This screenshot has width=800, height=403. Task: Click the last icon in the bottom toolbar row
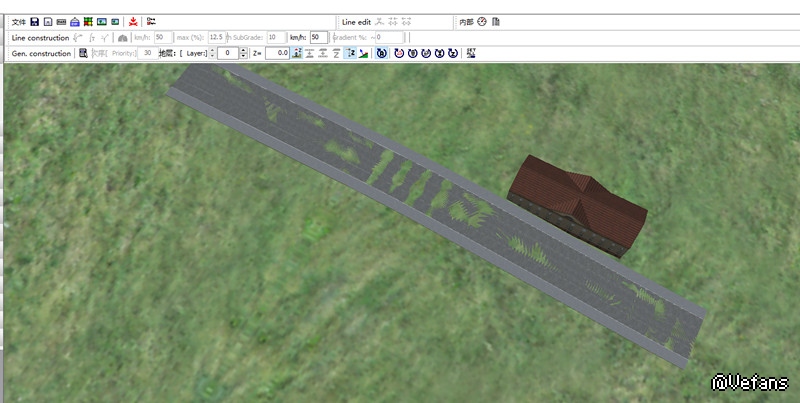pyautogui.click(x=471, y=53)
